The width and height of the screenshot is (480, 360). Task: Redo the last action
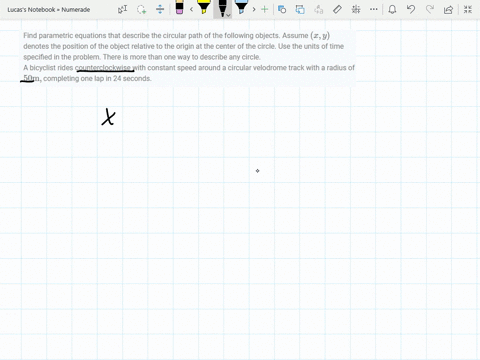pyautogui.click(x=430, y=9)
